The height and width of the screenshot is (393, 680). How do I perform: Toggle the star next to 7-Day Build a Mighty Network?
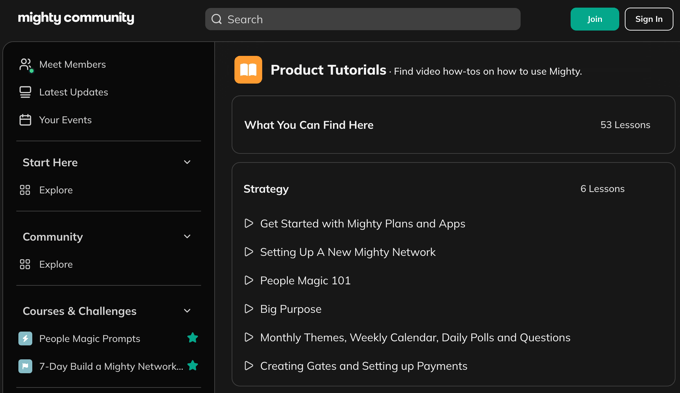[193, 366]
